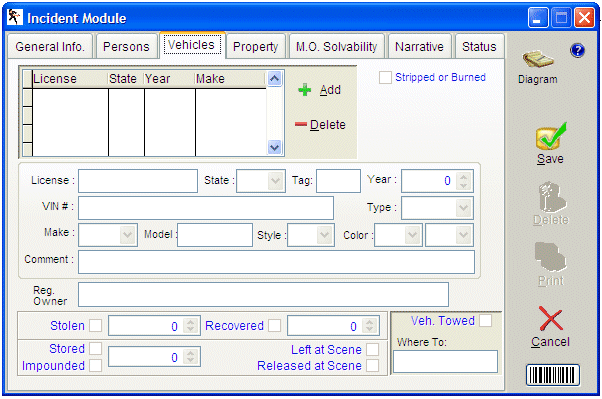Open the Diagram tool icon

pyautogui.click(x=538, y=60)
